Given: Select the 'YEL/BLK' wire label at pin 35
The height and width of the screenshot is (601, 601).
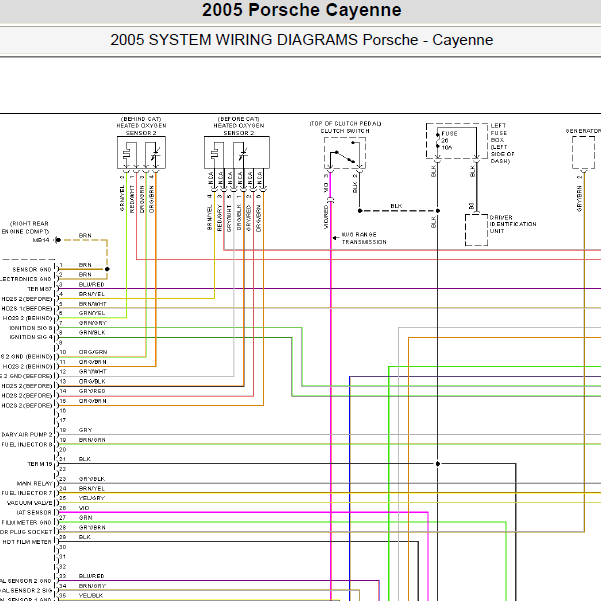Looking at the screenshot, I should click(x=90, y=596).
